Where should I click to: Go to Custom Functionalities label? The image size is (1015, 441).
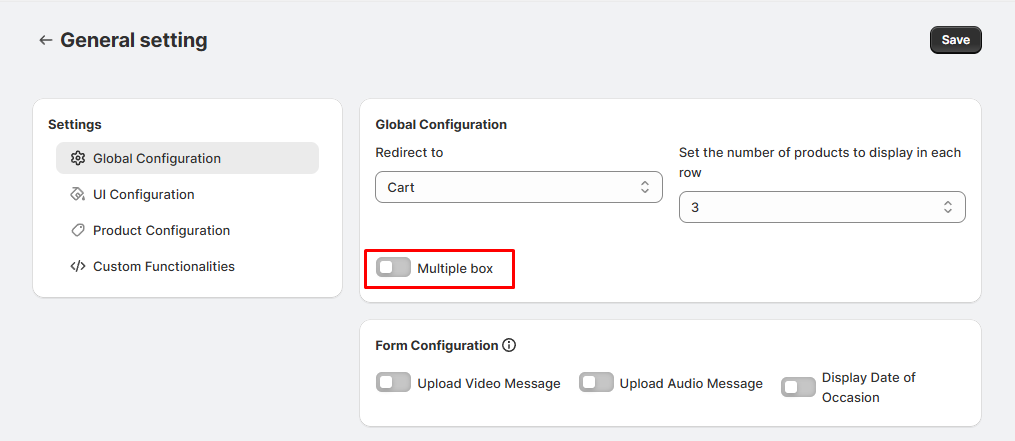164,266
